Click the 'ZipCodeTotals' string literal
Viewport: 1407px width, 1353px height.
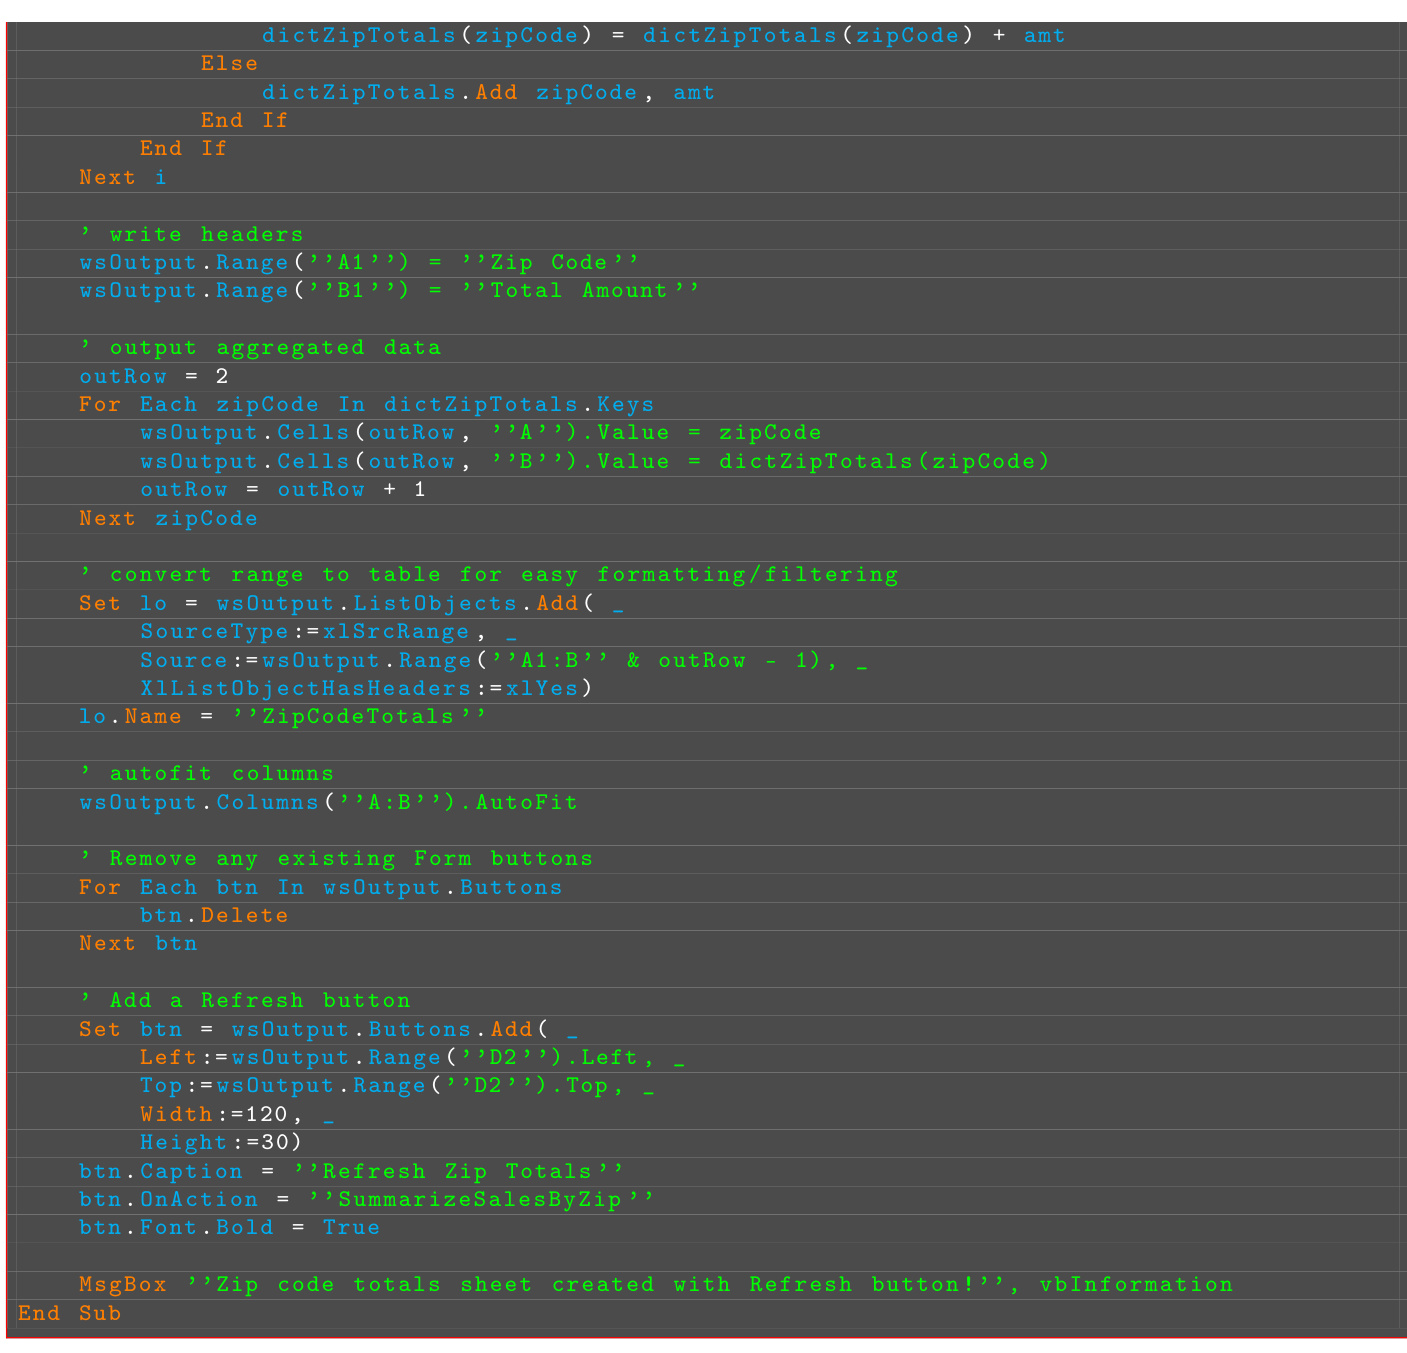tap(359, 716)
